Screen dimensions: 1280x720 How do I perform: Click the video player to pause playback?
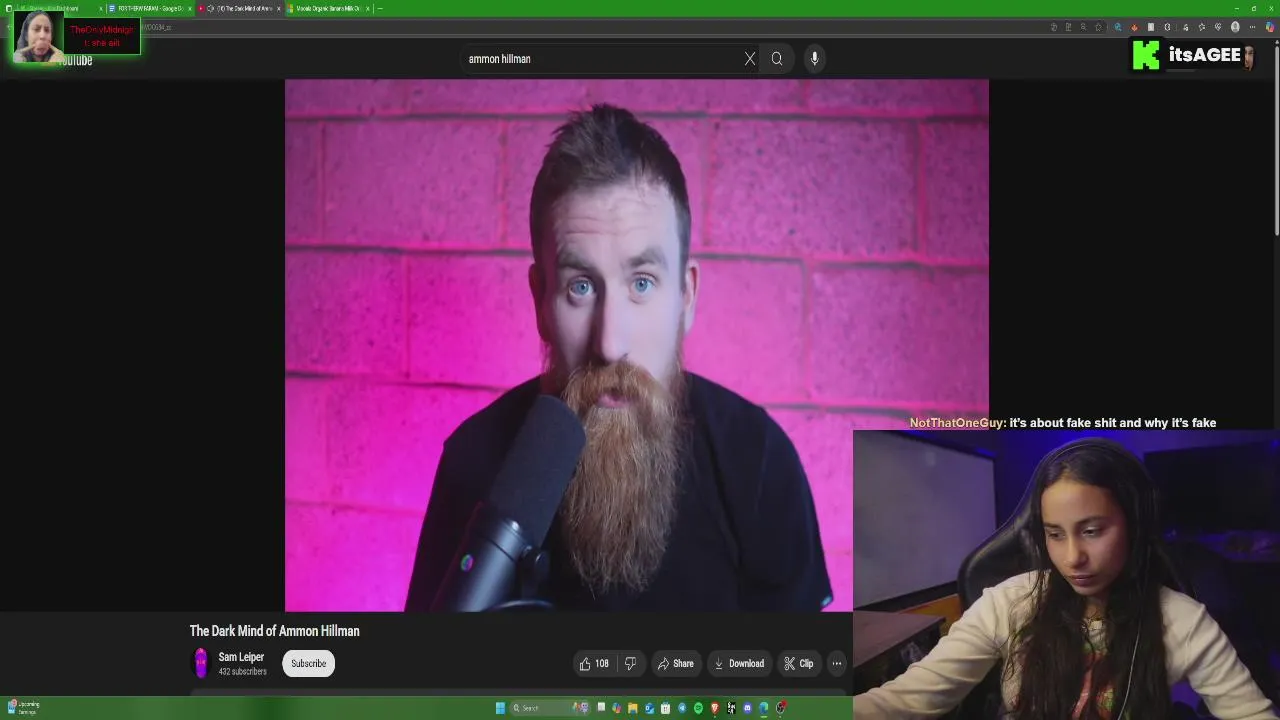[x=636, y=345]
